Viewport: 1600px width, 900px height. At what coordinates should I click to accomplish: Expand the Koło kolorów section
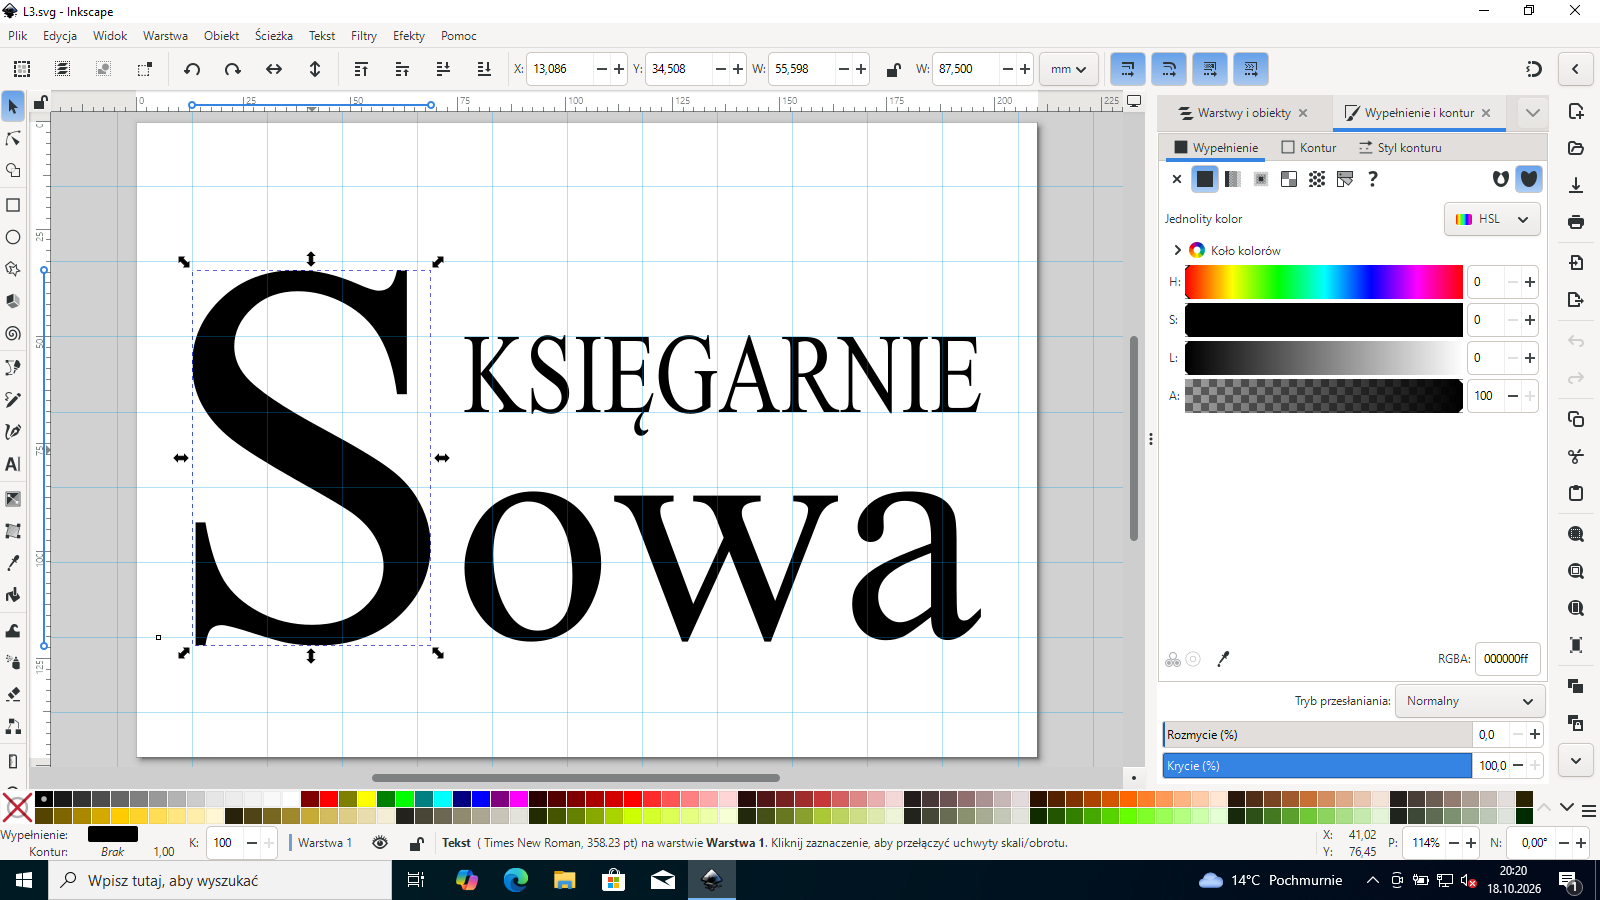(x=1177, y=250)
